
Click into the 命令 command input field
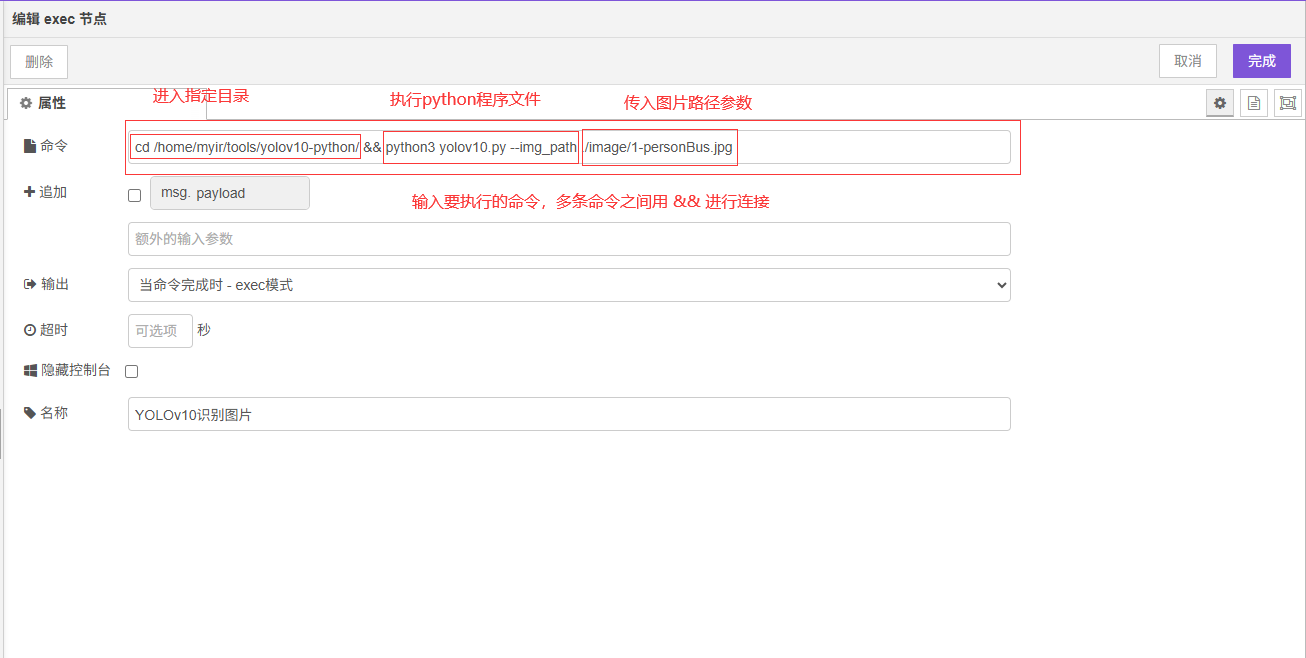pyautogui.click(x=870, y=147)
